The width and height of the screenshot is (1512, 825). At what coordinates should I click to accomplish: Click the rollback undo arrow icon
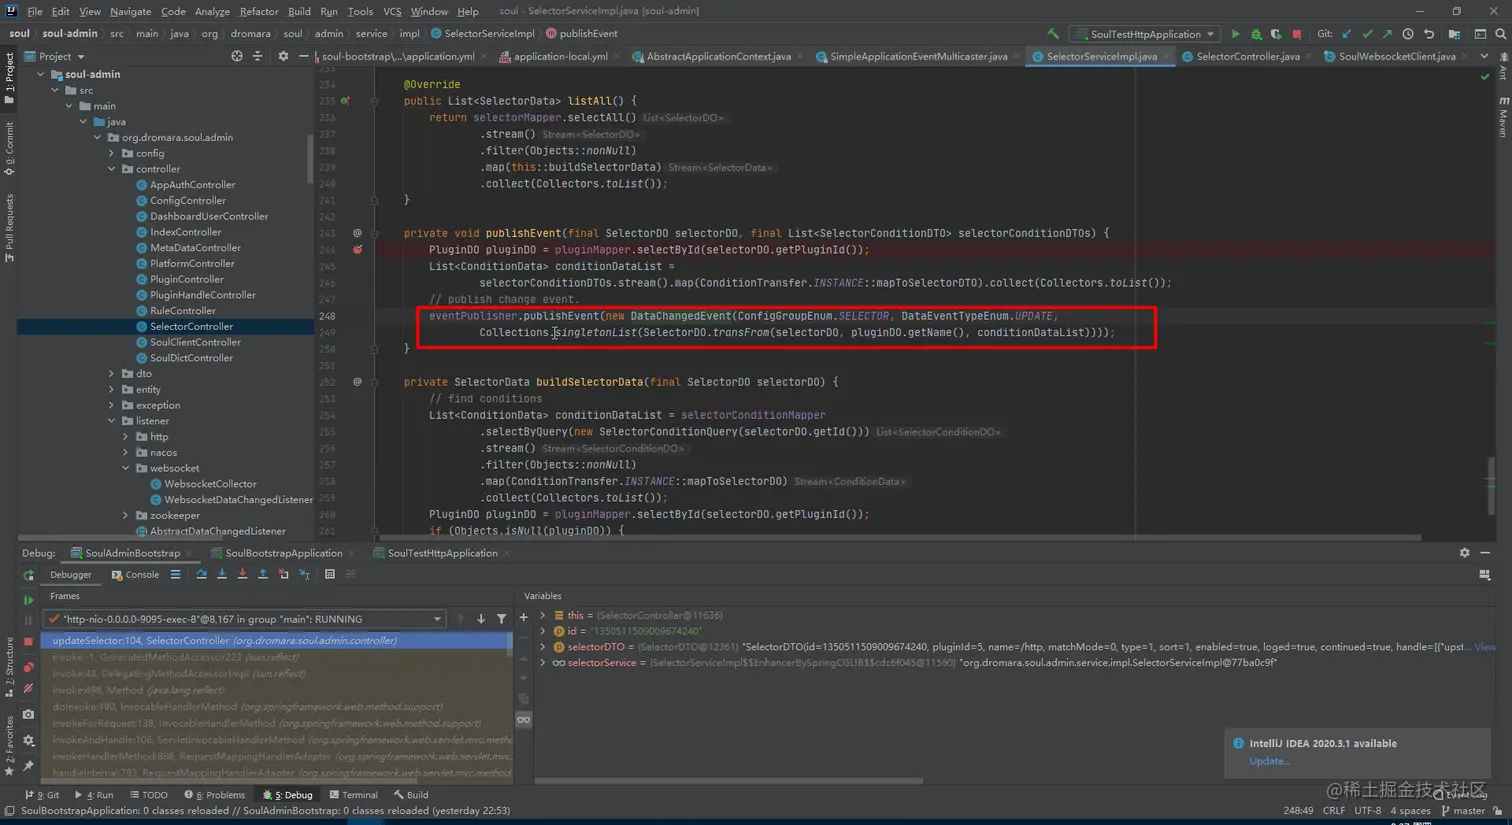[1429, 34]
